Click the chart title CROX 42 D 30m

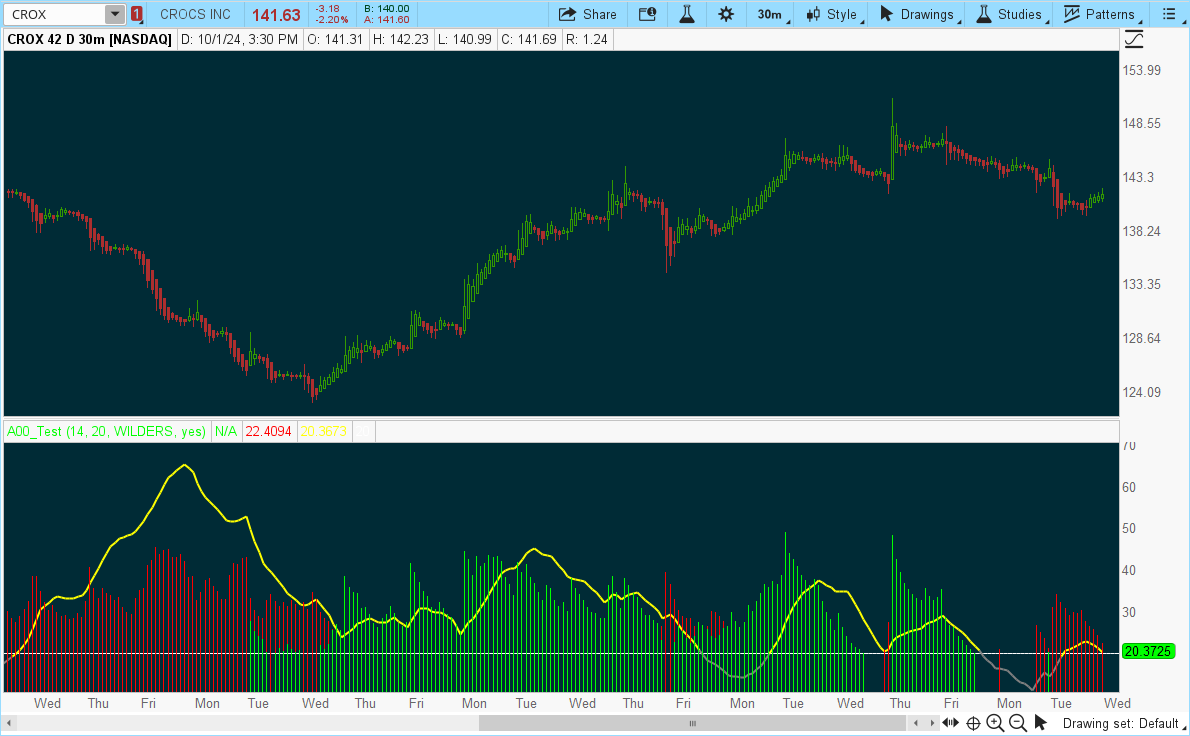pos(90,39)
